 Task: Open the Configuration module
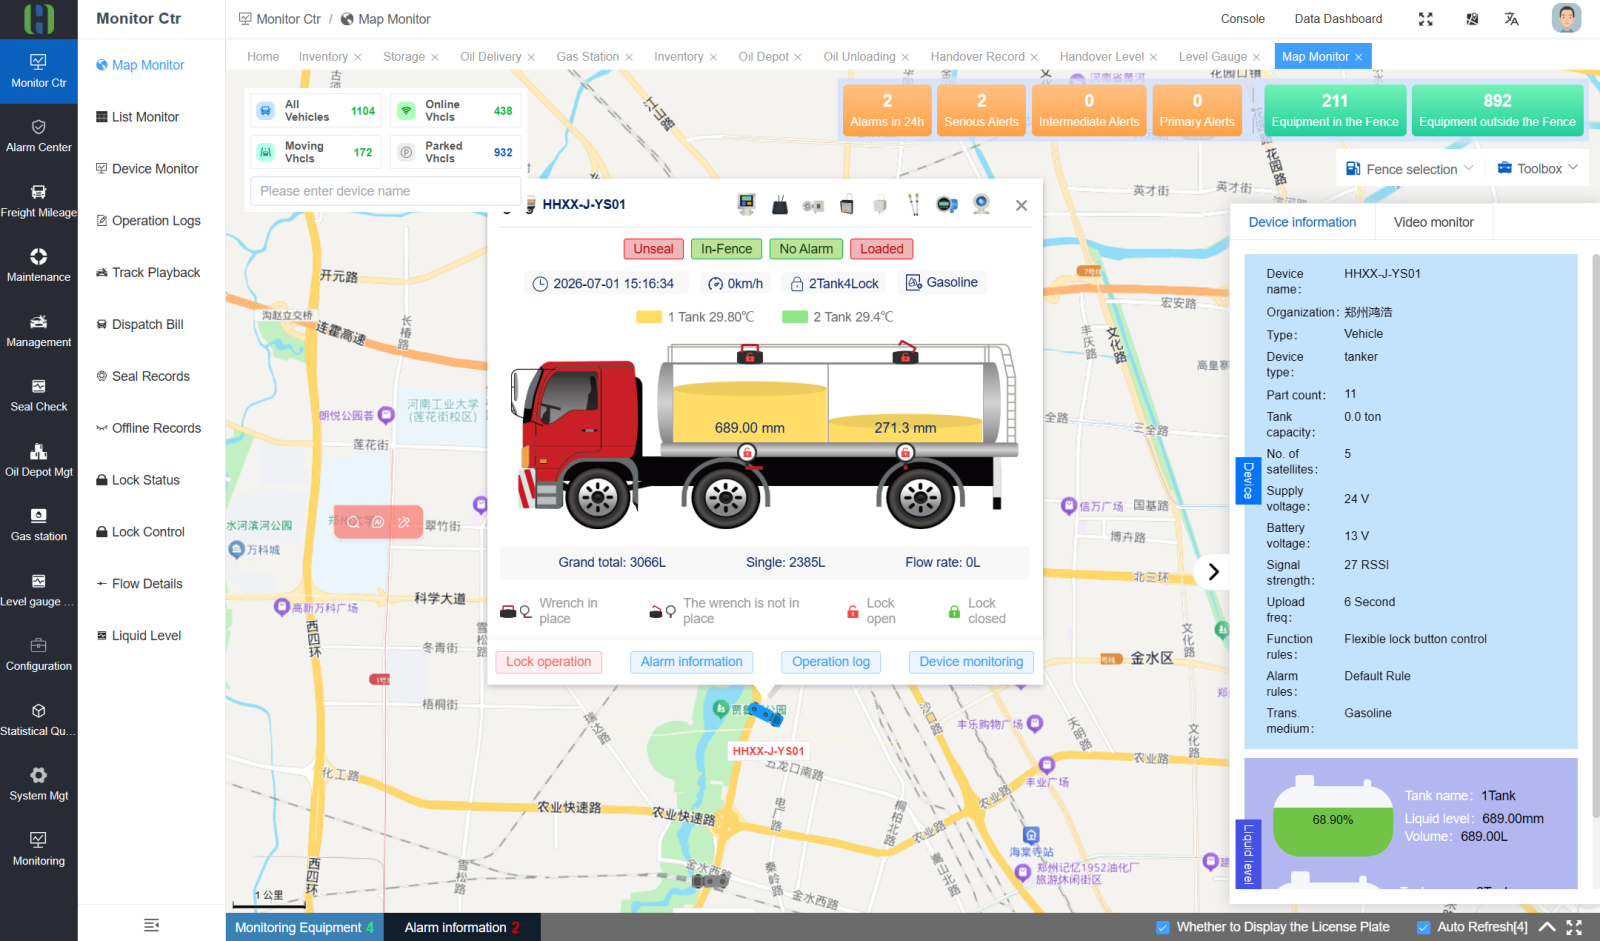coord(38,655)
